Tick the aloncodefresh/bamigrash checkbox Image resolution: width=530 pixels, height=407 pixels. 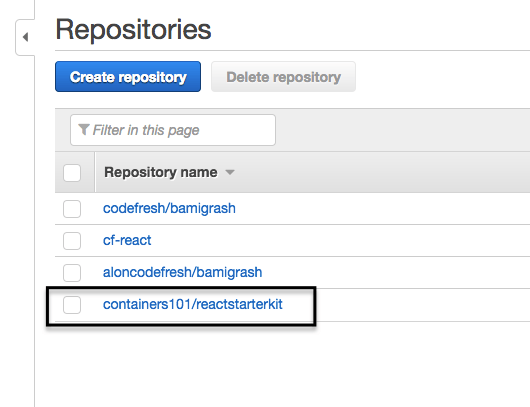72,273
